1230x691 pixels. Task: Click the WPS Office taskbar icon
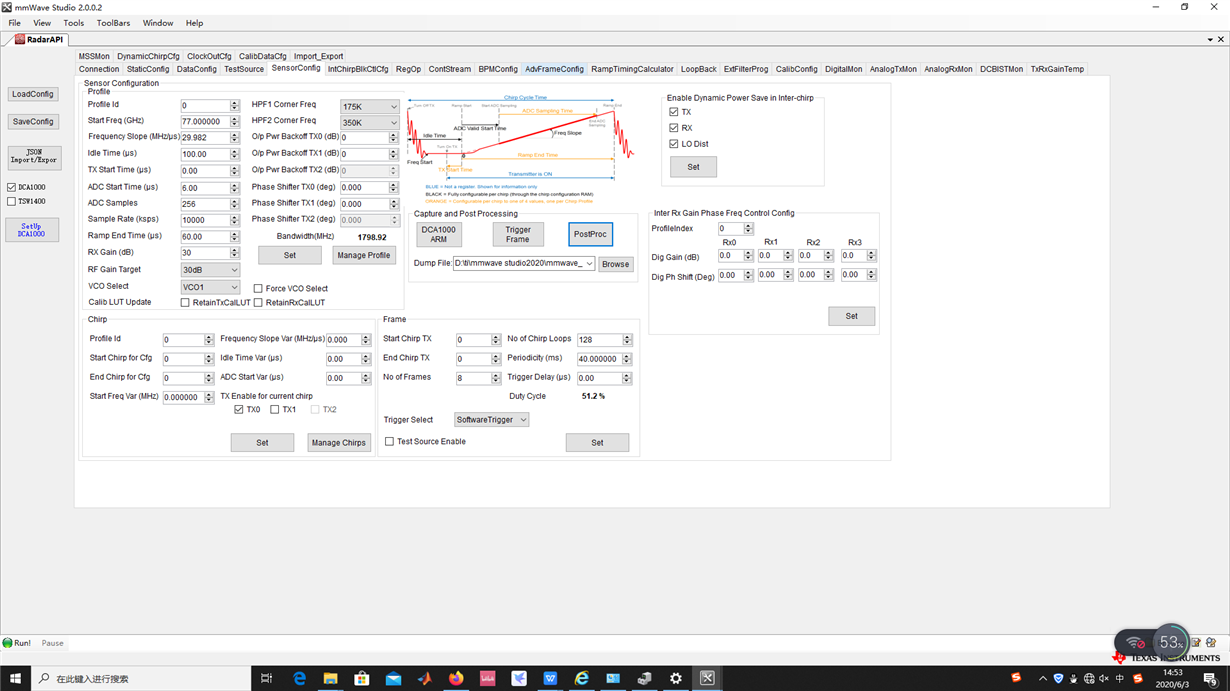tap(550, 678)
